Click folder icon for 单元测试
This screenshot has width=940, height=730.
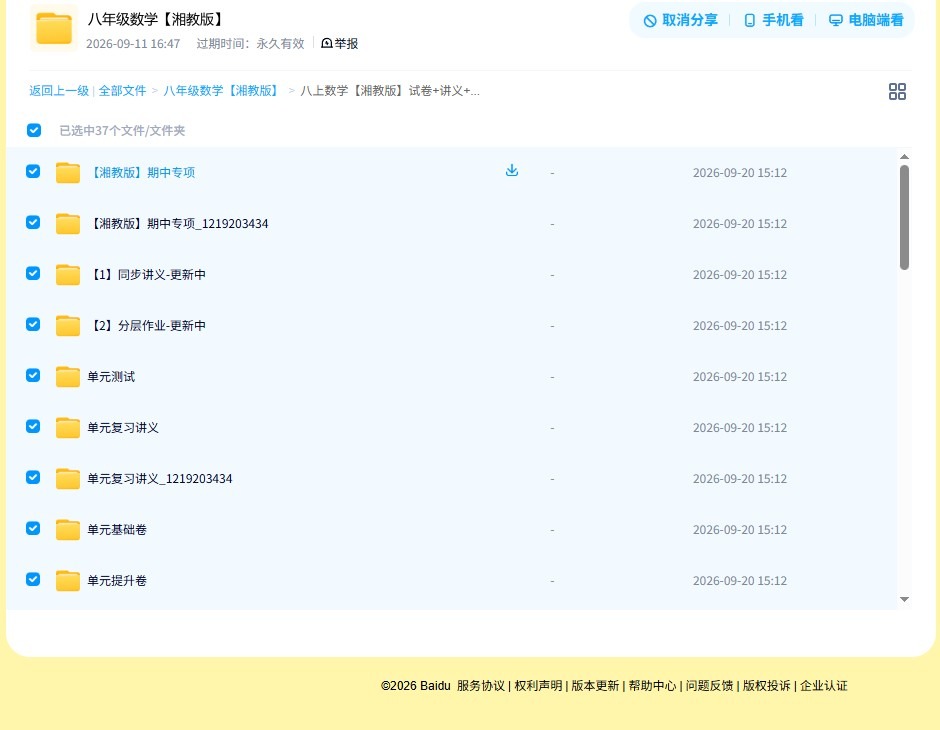[68, 376]
